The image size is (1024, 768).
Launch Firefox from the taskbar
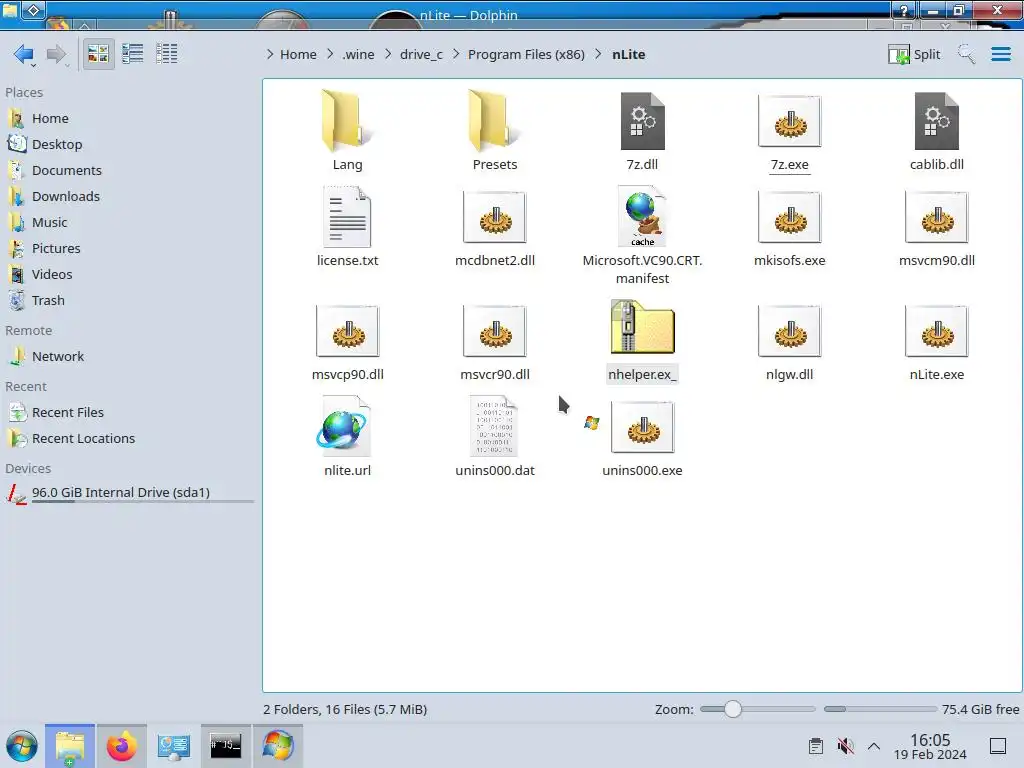(x=121, y=746)
